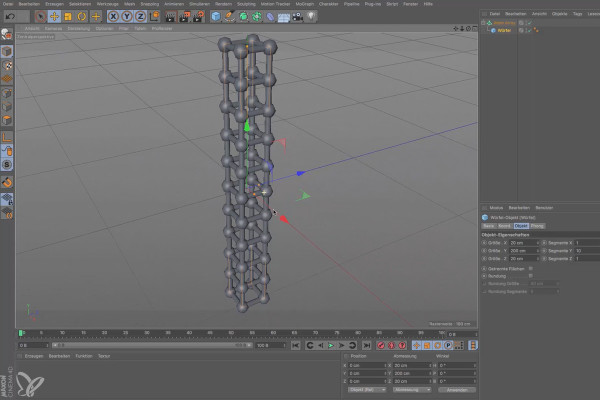Open Textur menu in material manager
This screenshot has width=600, height=400.
coord(104,356)
